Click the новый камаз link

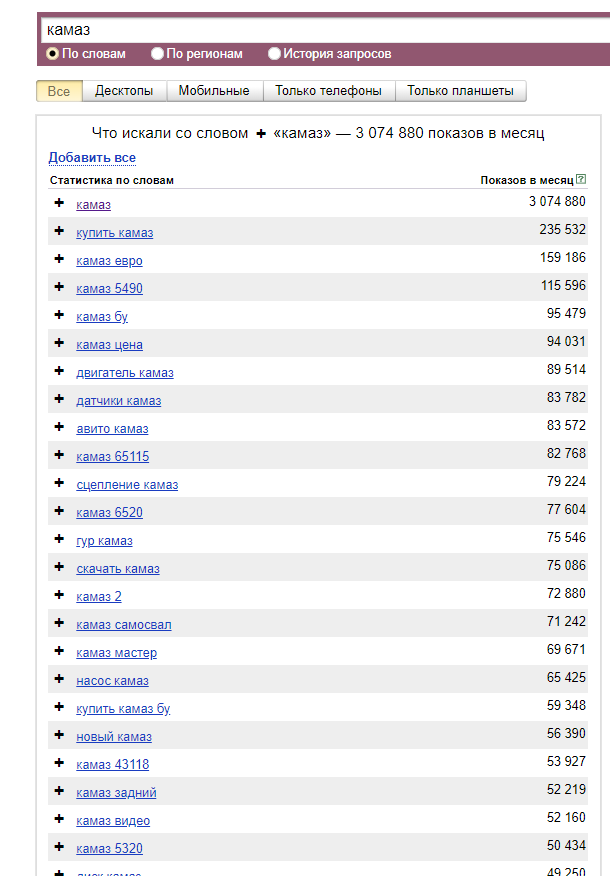(x=114, y=737)
